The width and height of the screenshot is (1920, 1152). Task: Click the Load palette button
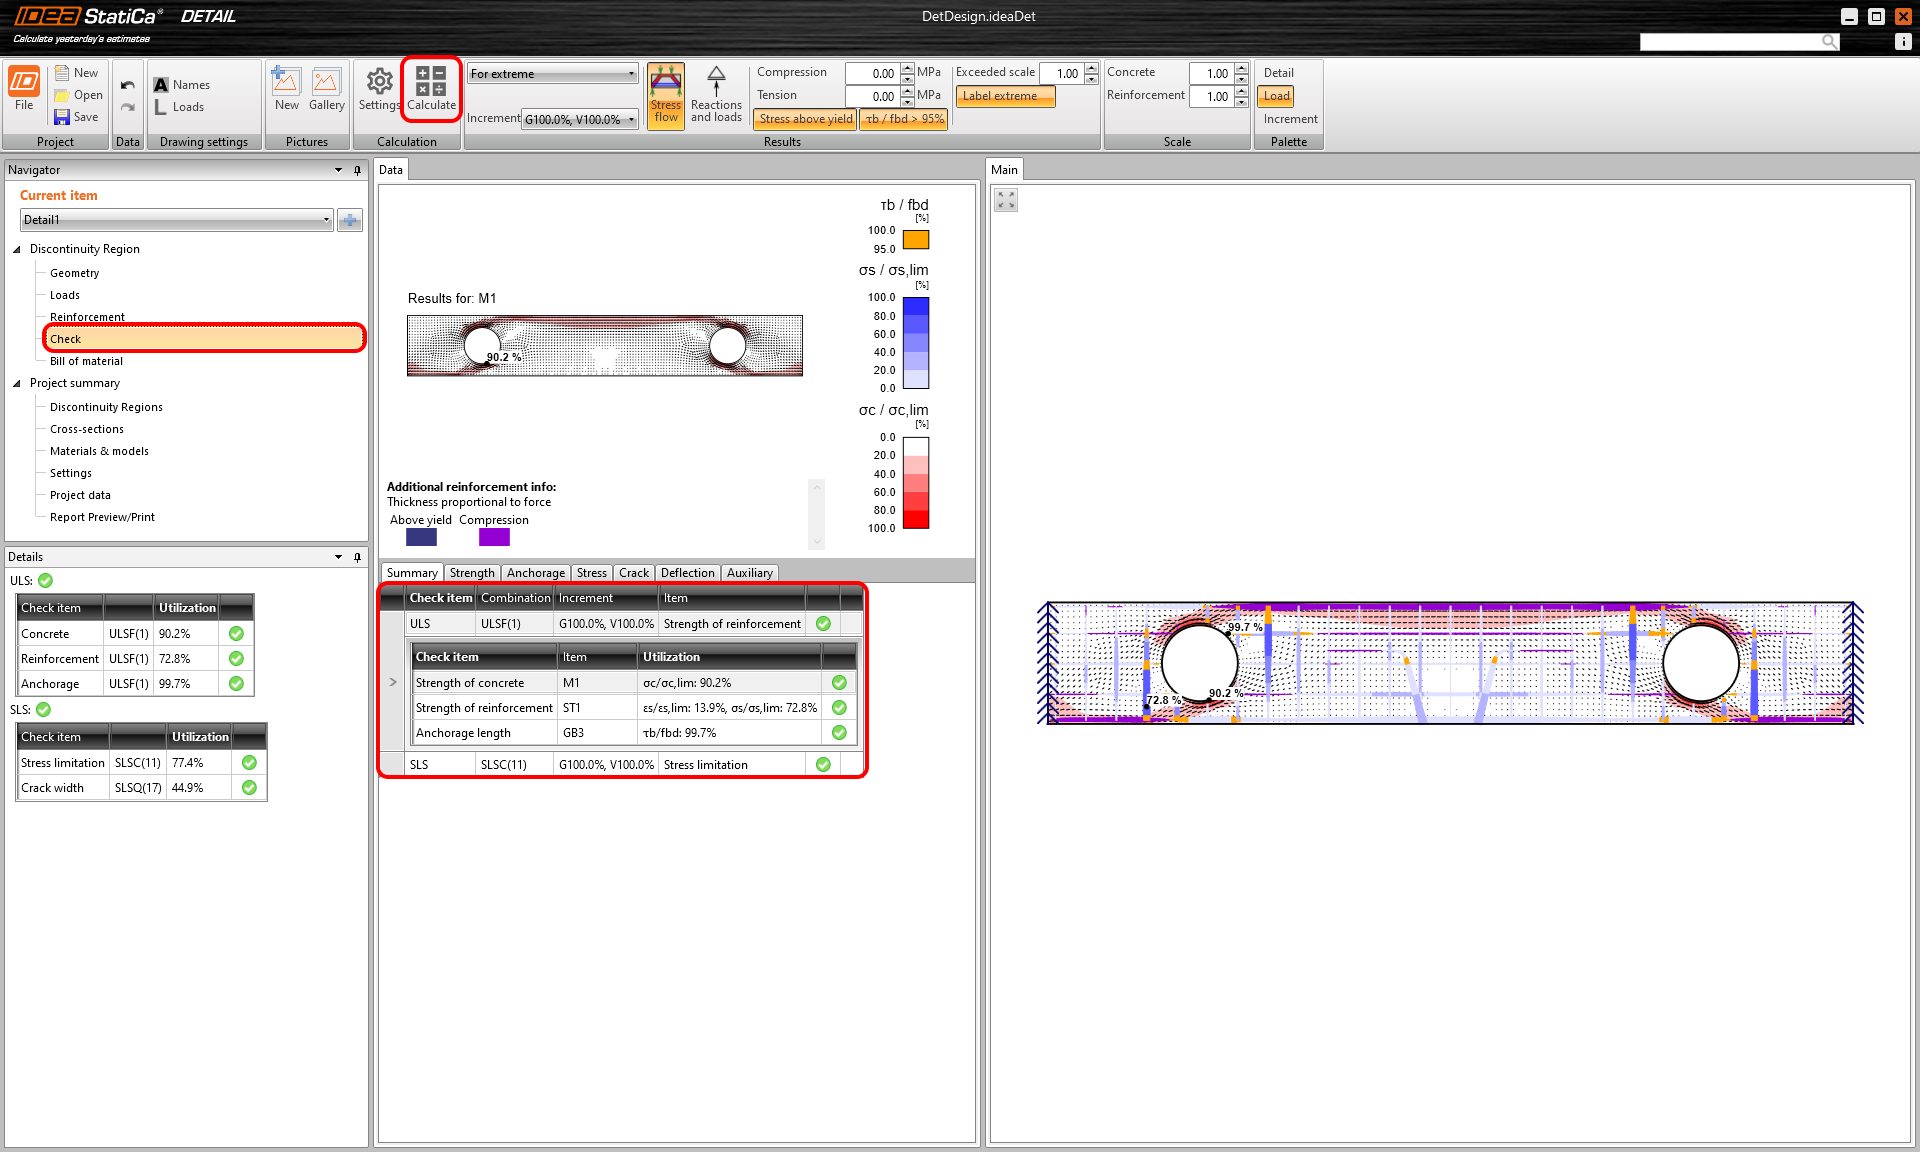[x=1276, y=96]
